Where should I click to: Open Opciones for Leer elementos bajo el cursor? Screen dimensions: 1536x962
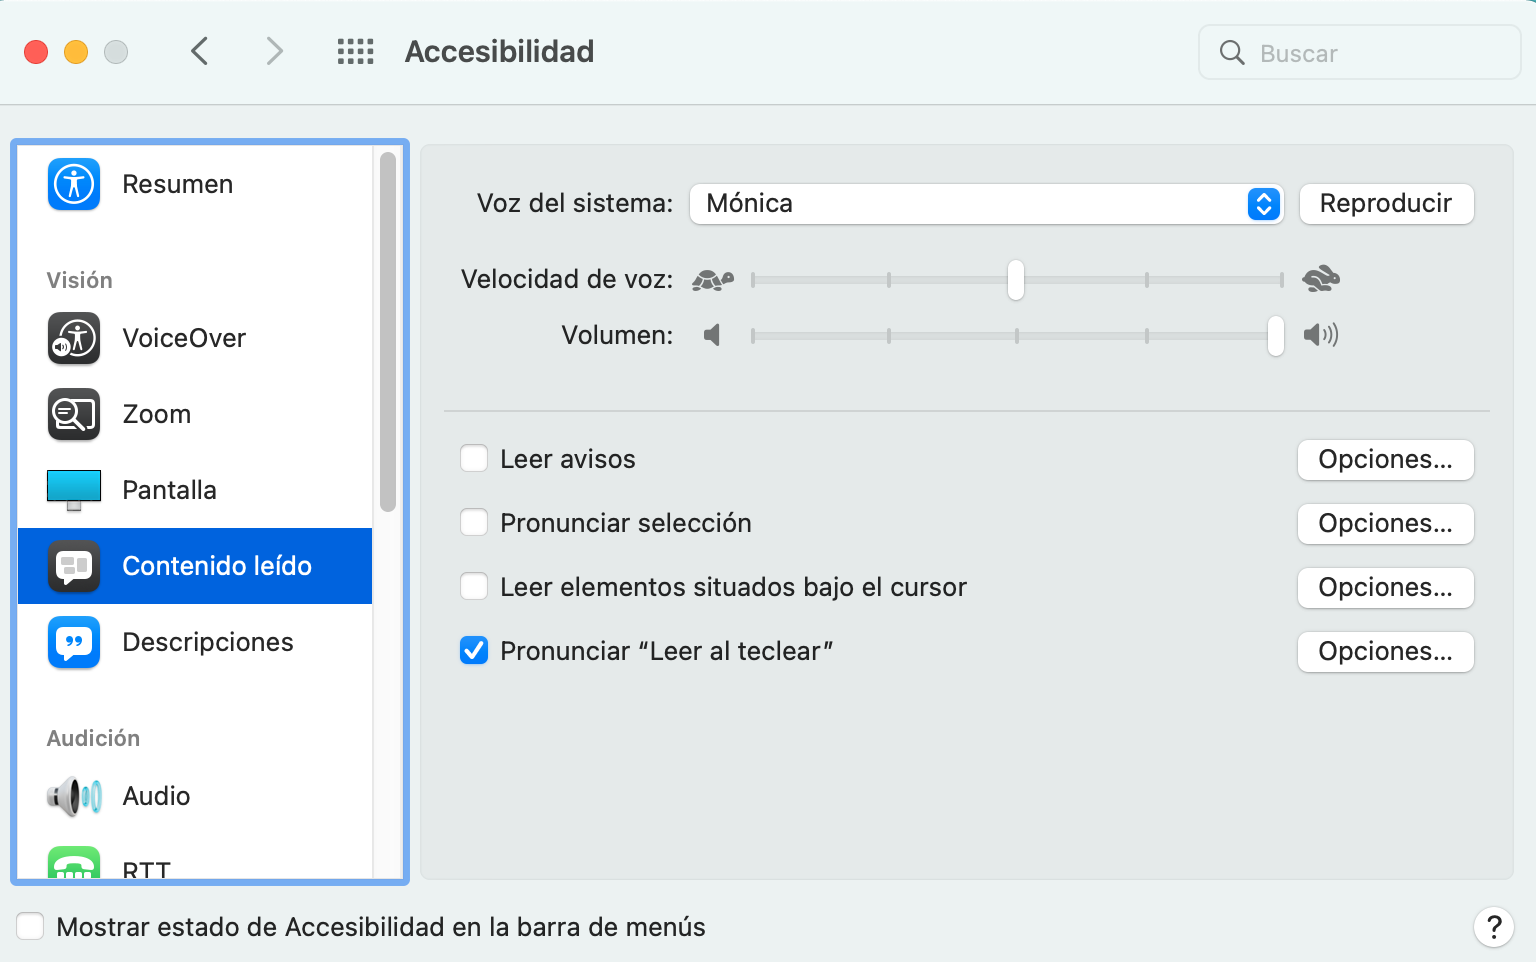(x=1385, y=588)
